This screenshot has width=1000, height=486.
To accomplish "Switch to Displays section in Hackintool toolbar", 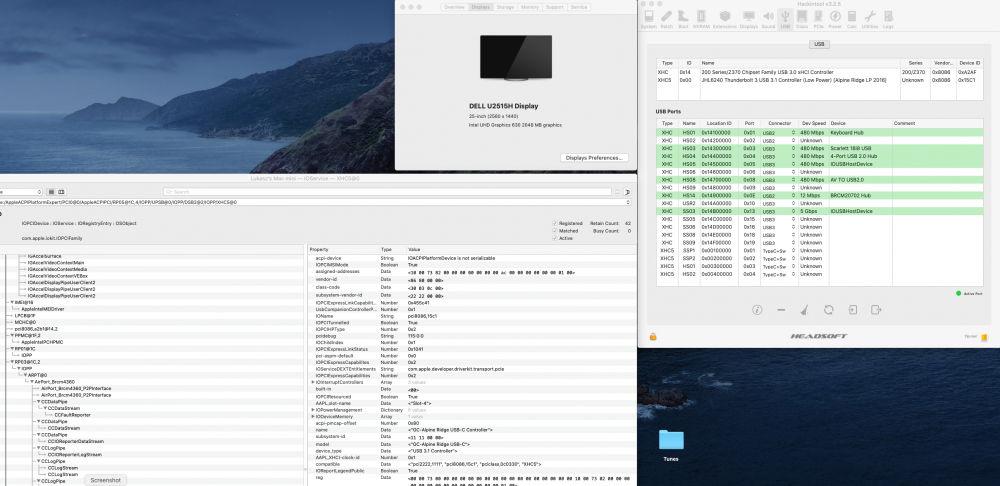I will (x=749, y=18).
